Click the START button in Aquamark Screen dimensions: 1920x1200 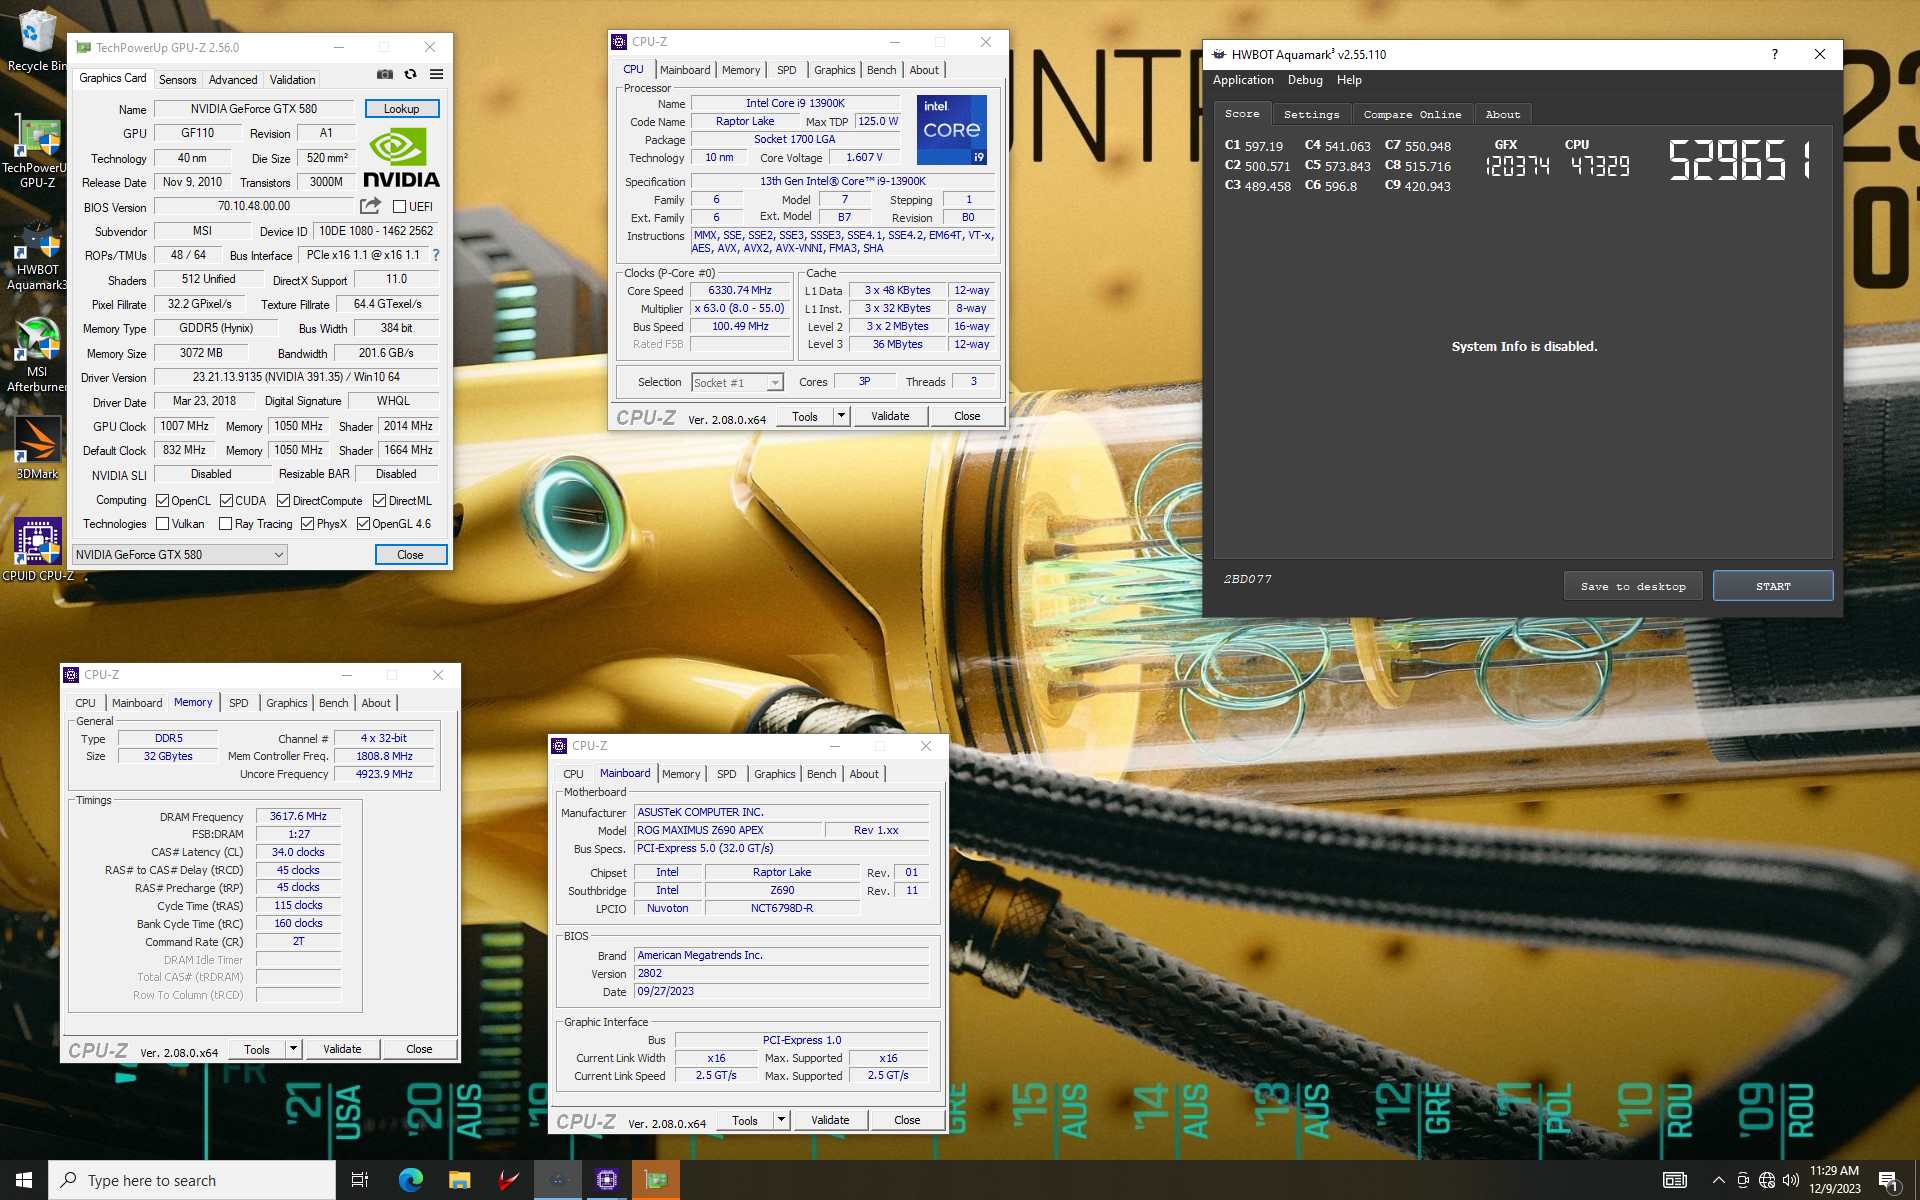[x=1773, y=586]
